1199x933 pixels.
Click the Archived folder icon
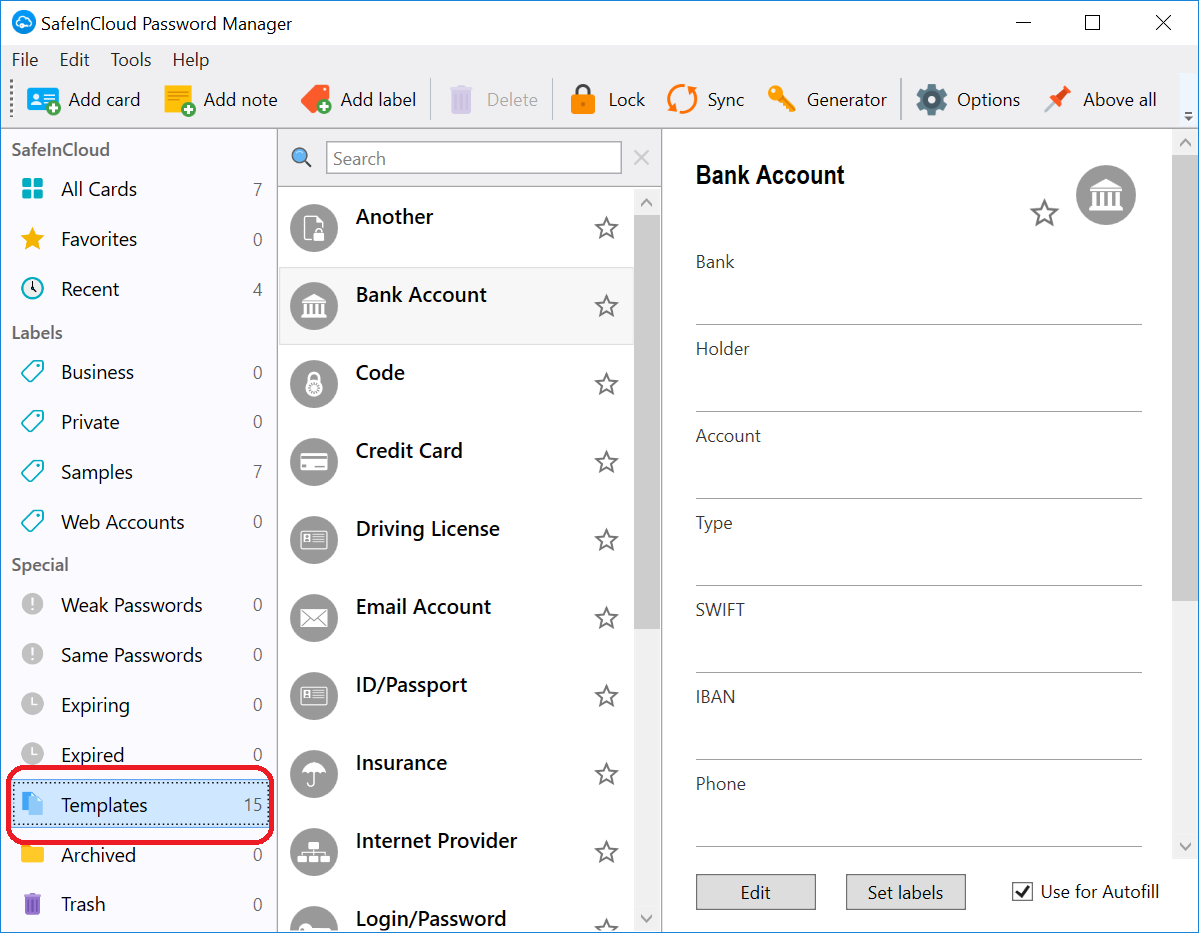point(33,854)
